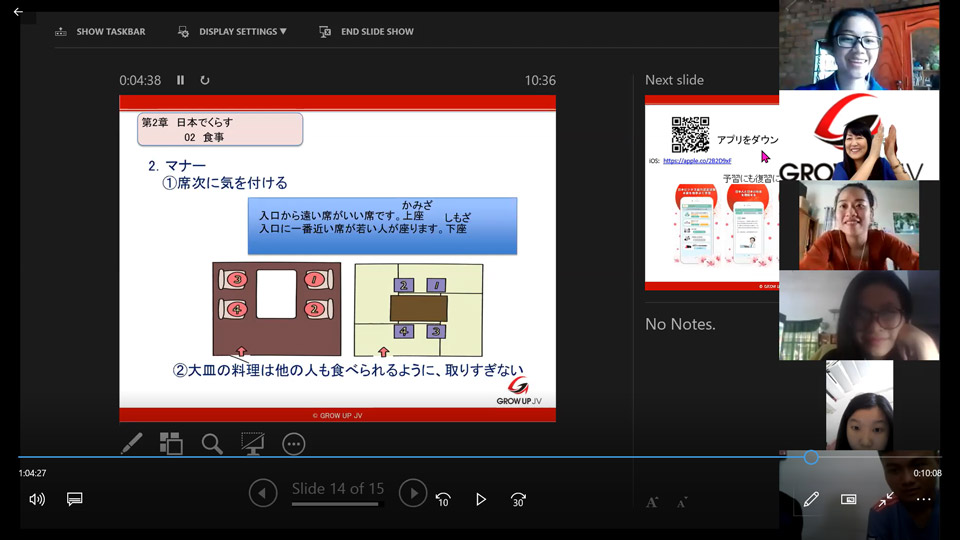The width and height of the screenshot is (960, 540).
Task: Click the Slide 14 of 15 indicator
Action: (x=338, y=489)
